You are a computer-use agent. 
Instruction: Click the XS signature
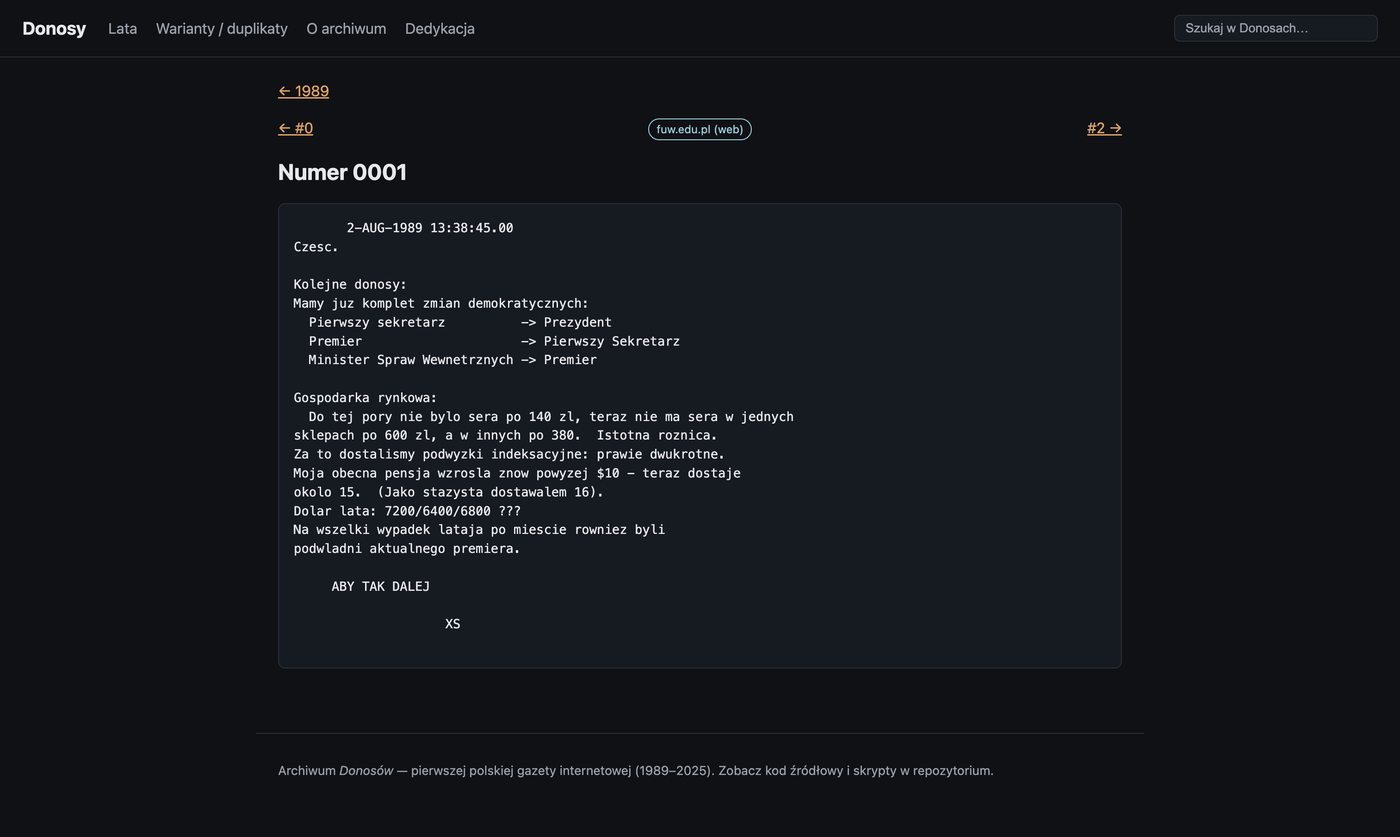[x=453, y=625]
